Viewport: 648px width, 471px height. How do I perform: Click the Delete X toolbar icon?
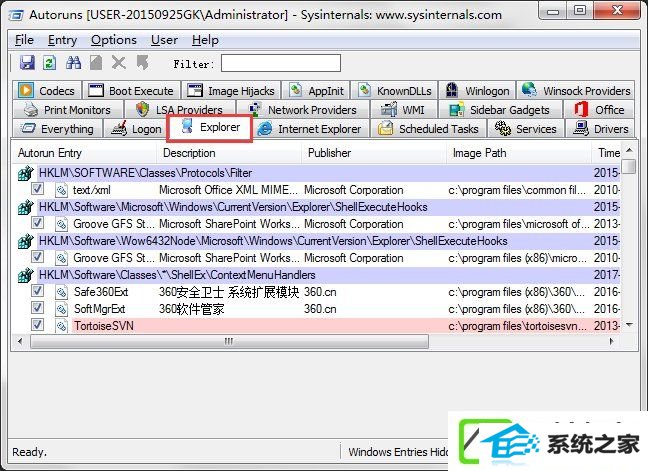coord(119,63)
